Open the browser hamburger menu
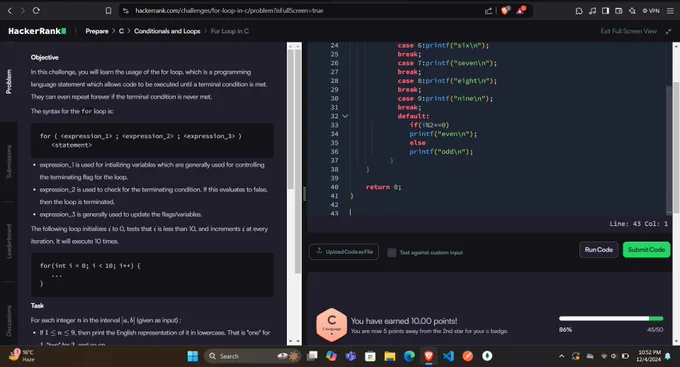The image size is (680, 367). [x=670, y=11]
